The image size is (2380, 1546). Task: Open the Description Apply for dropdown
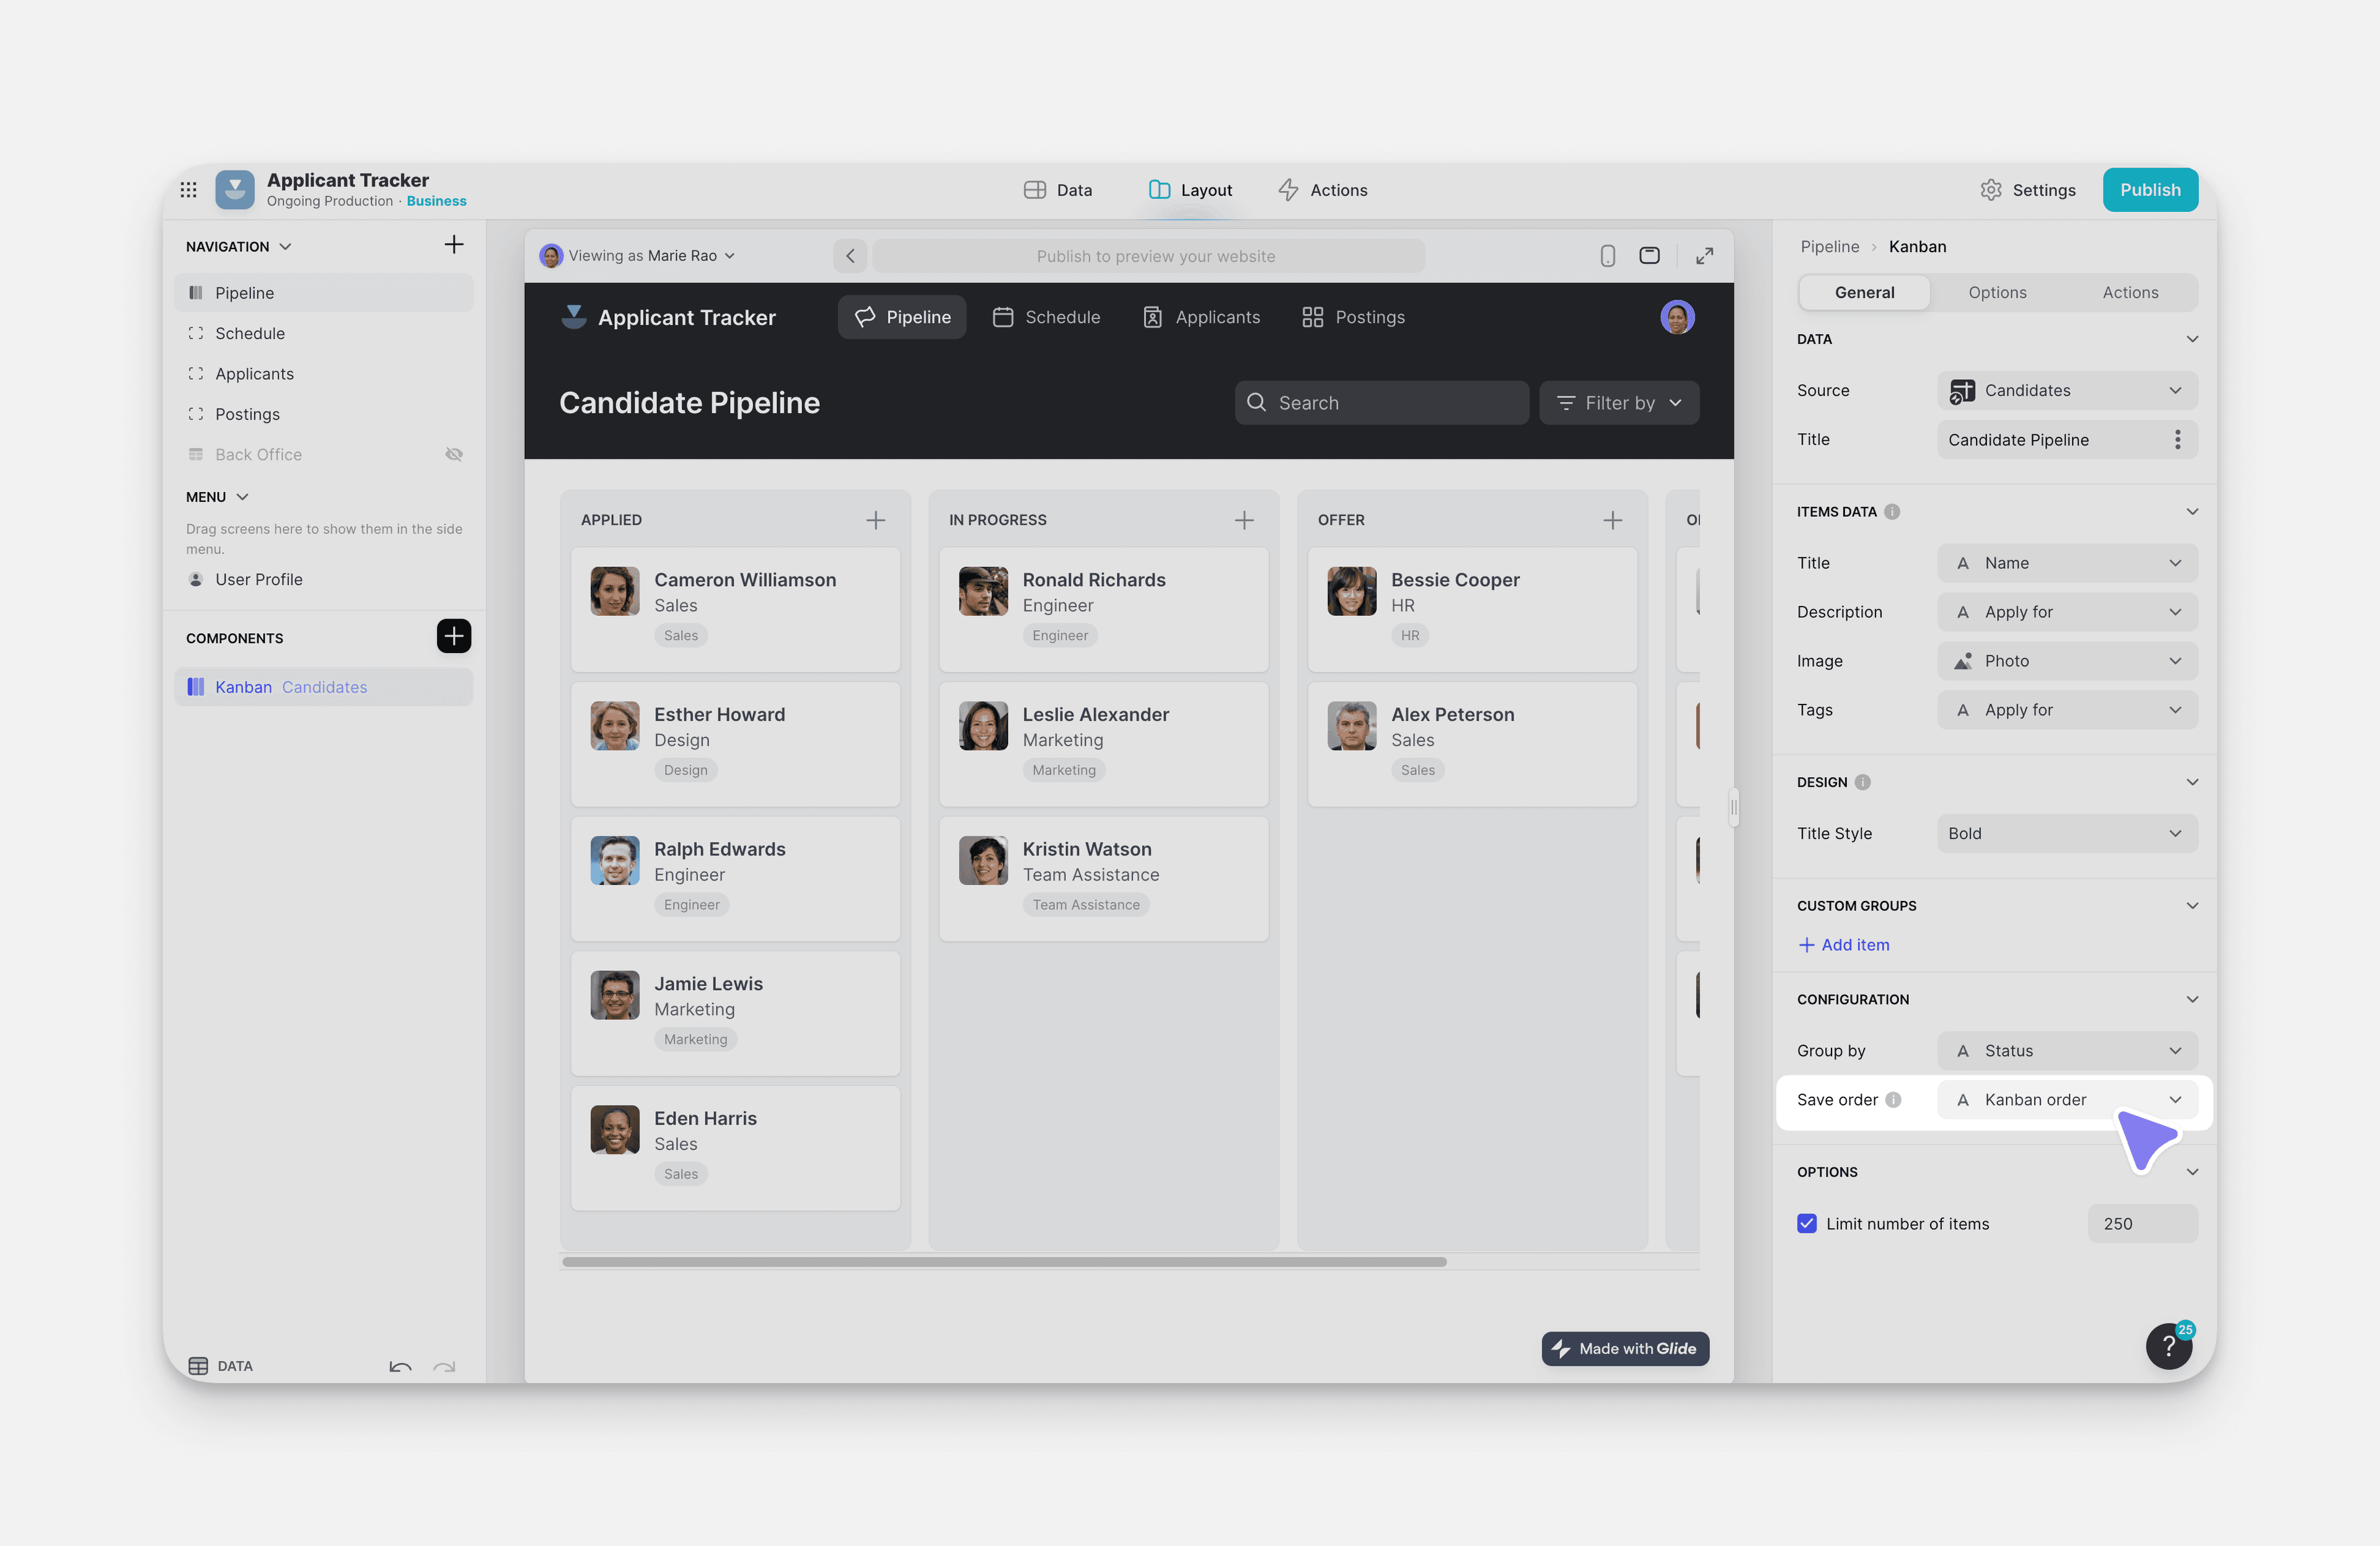2067,612
